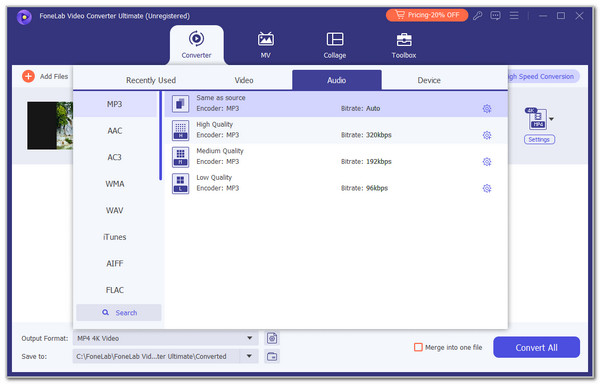600x384 pixels.
Task: Open the output folder icon
Action: [x=272, y=356]
